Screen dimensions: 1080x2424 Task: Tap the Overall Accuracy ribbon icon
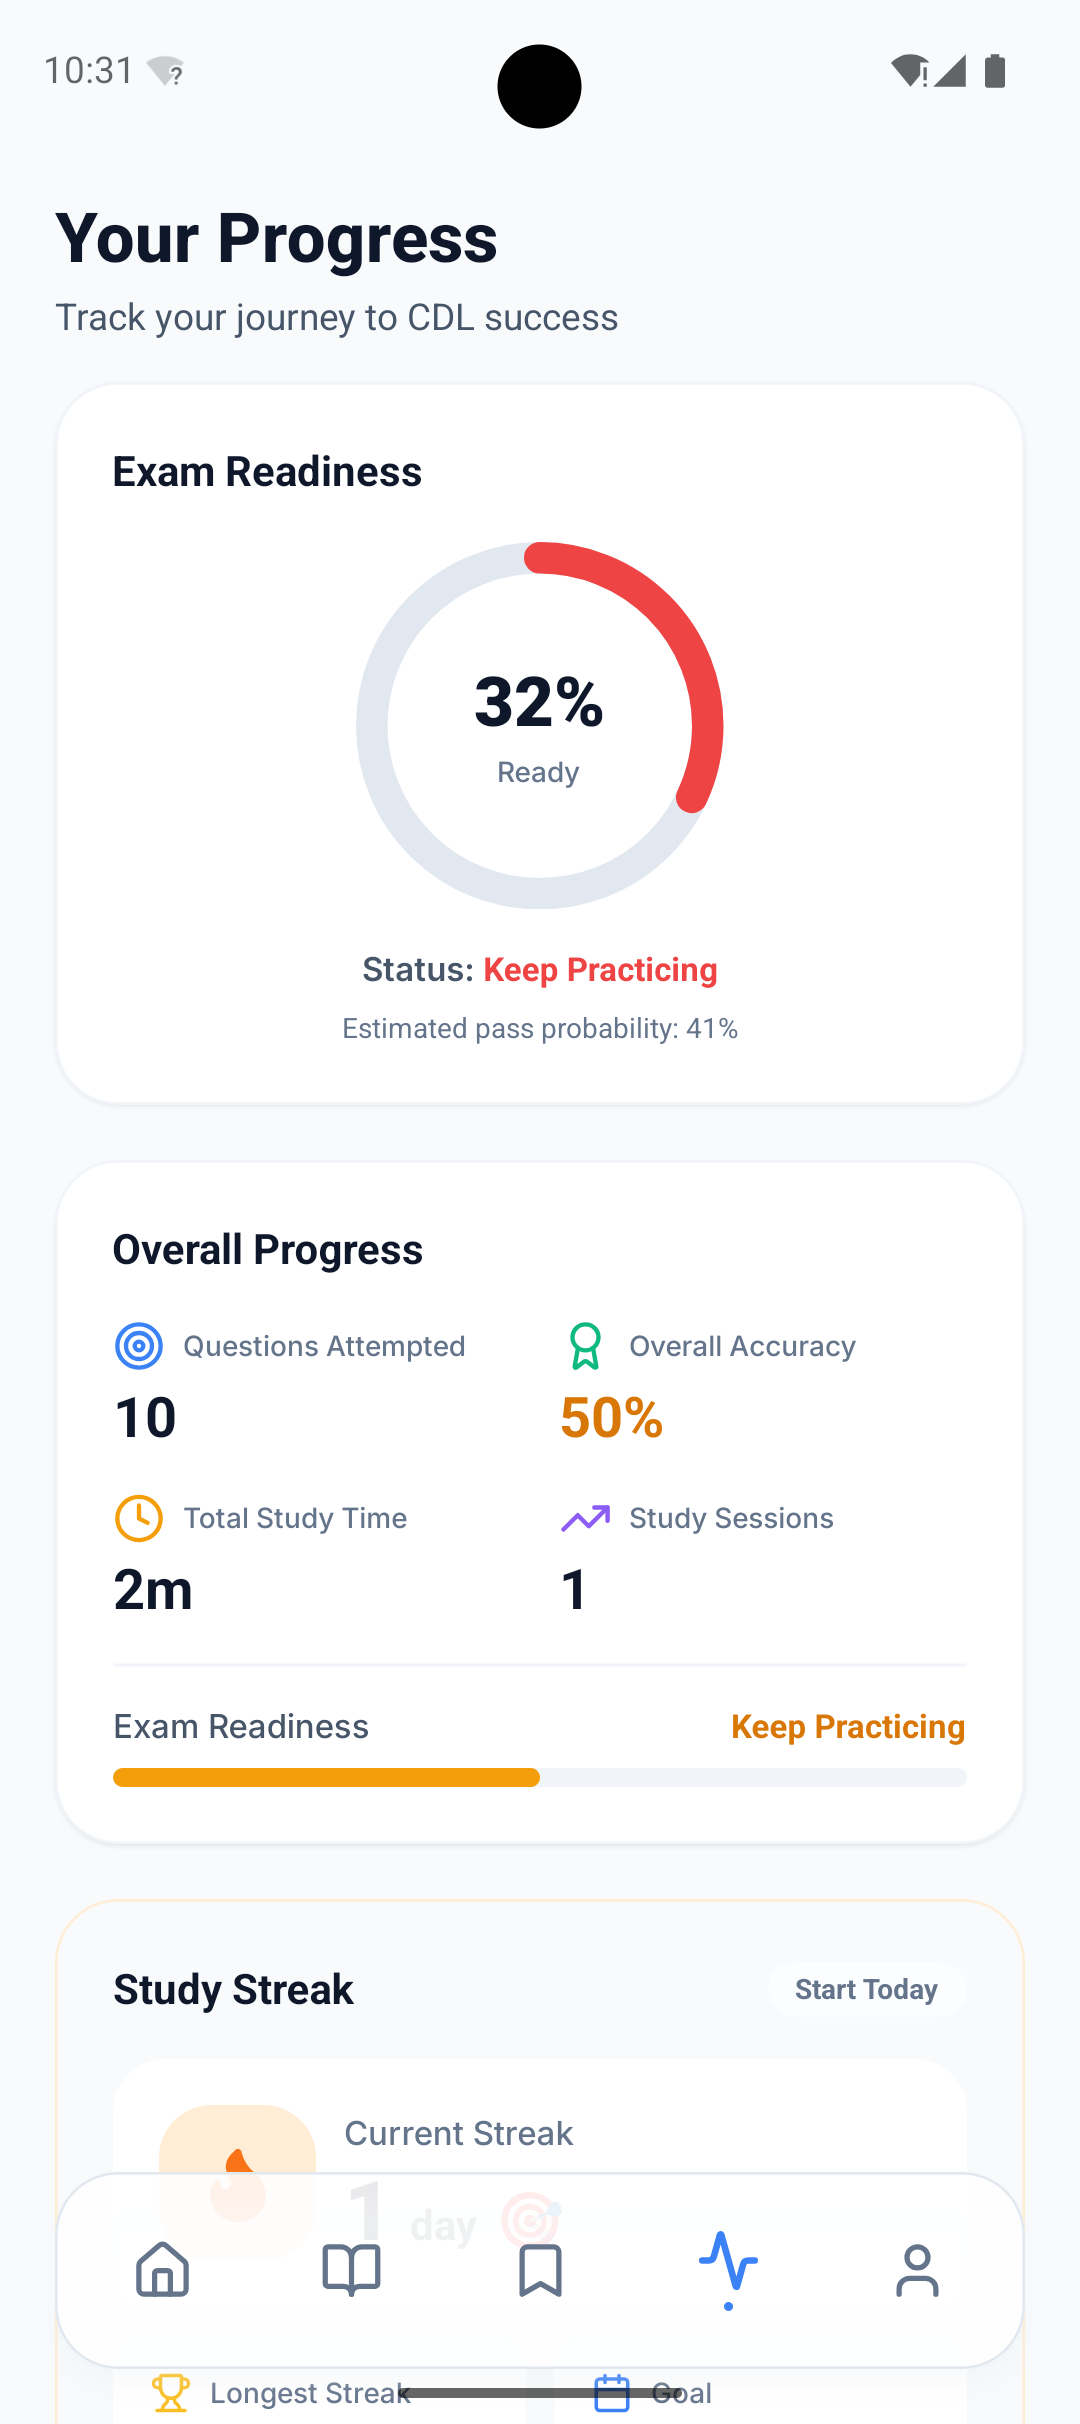[585, 1346]
